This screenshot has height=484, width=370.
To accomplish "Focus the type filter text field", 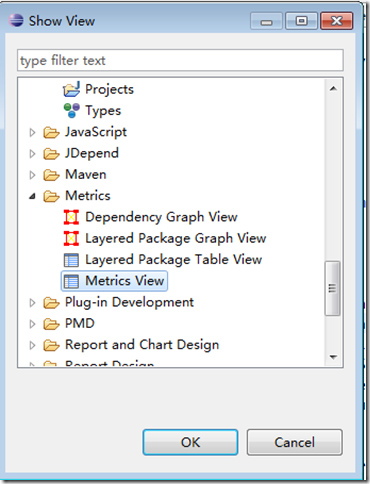I will [x=180, y=60].
